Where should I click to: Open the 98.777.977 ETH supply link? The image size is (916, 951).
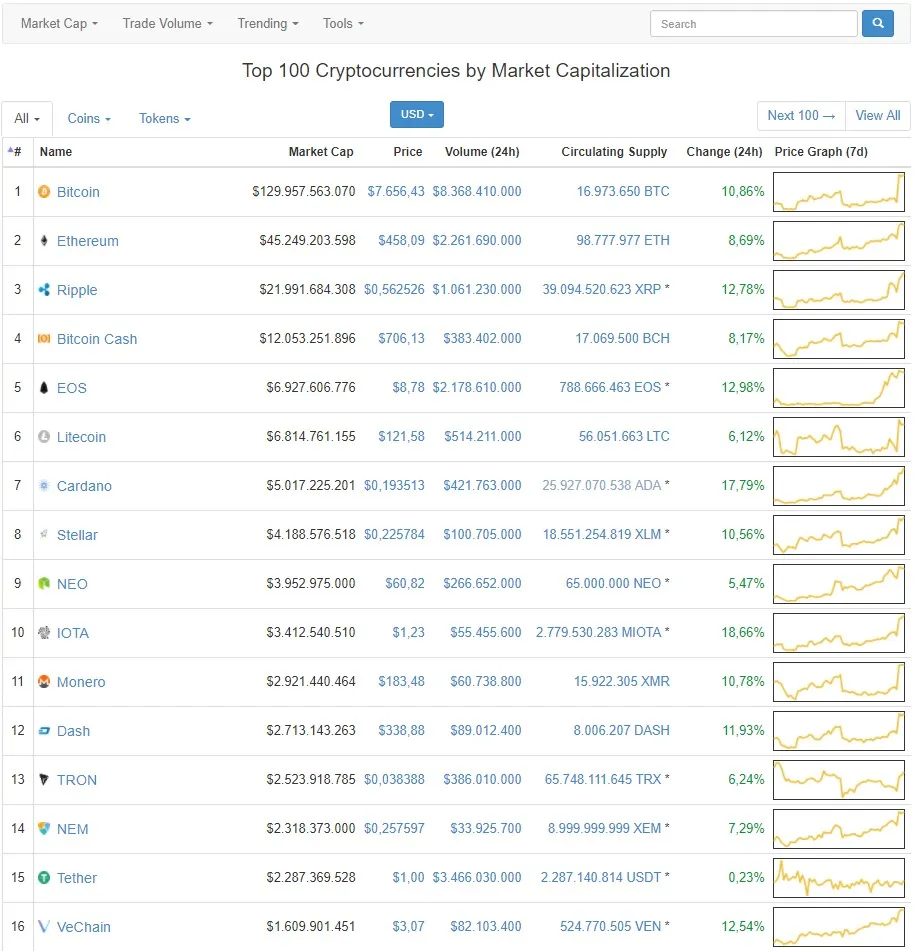tap(623, 240)
